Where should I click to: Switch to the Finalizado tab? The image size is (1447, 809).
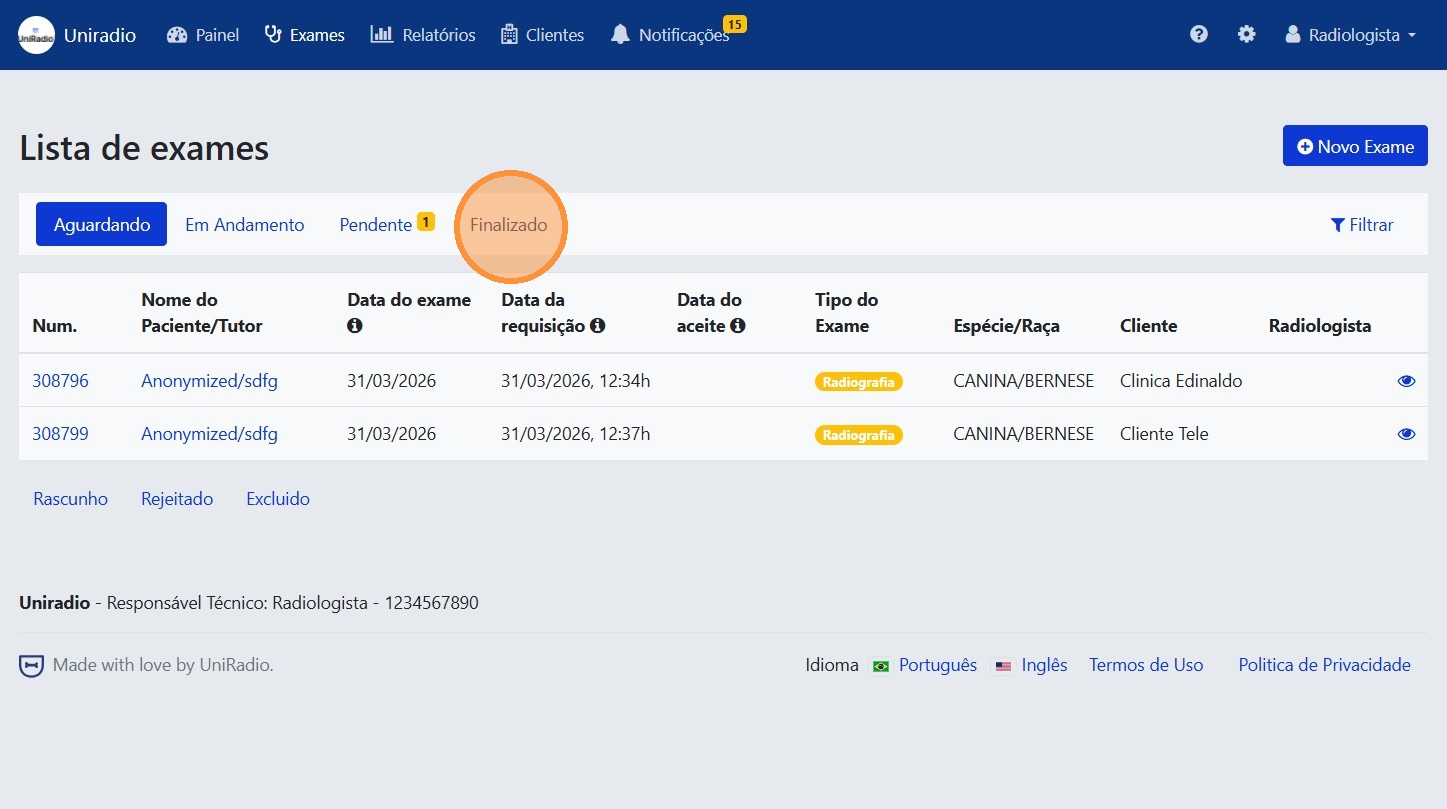(x=510, y=225)
